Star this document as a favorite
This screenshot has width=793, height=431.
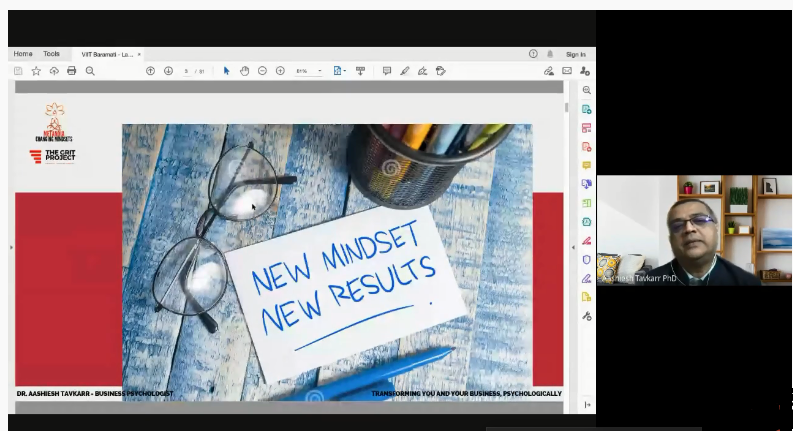(x=36, y=71)
